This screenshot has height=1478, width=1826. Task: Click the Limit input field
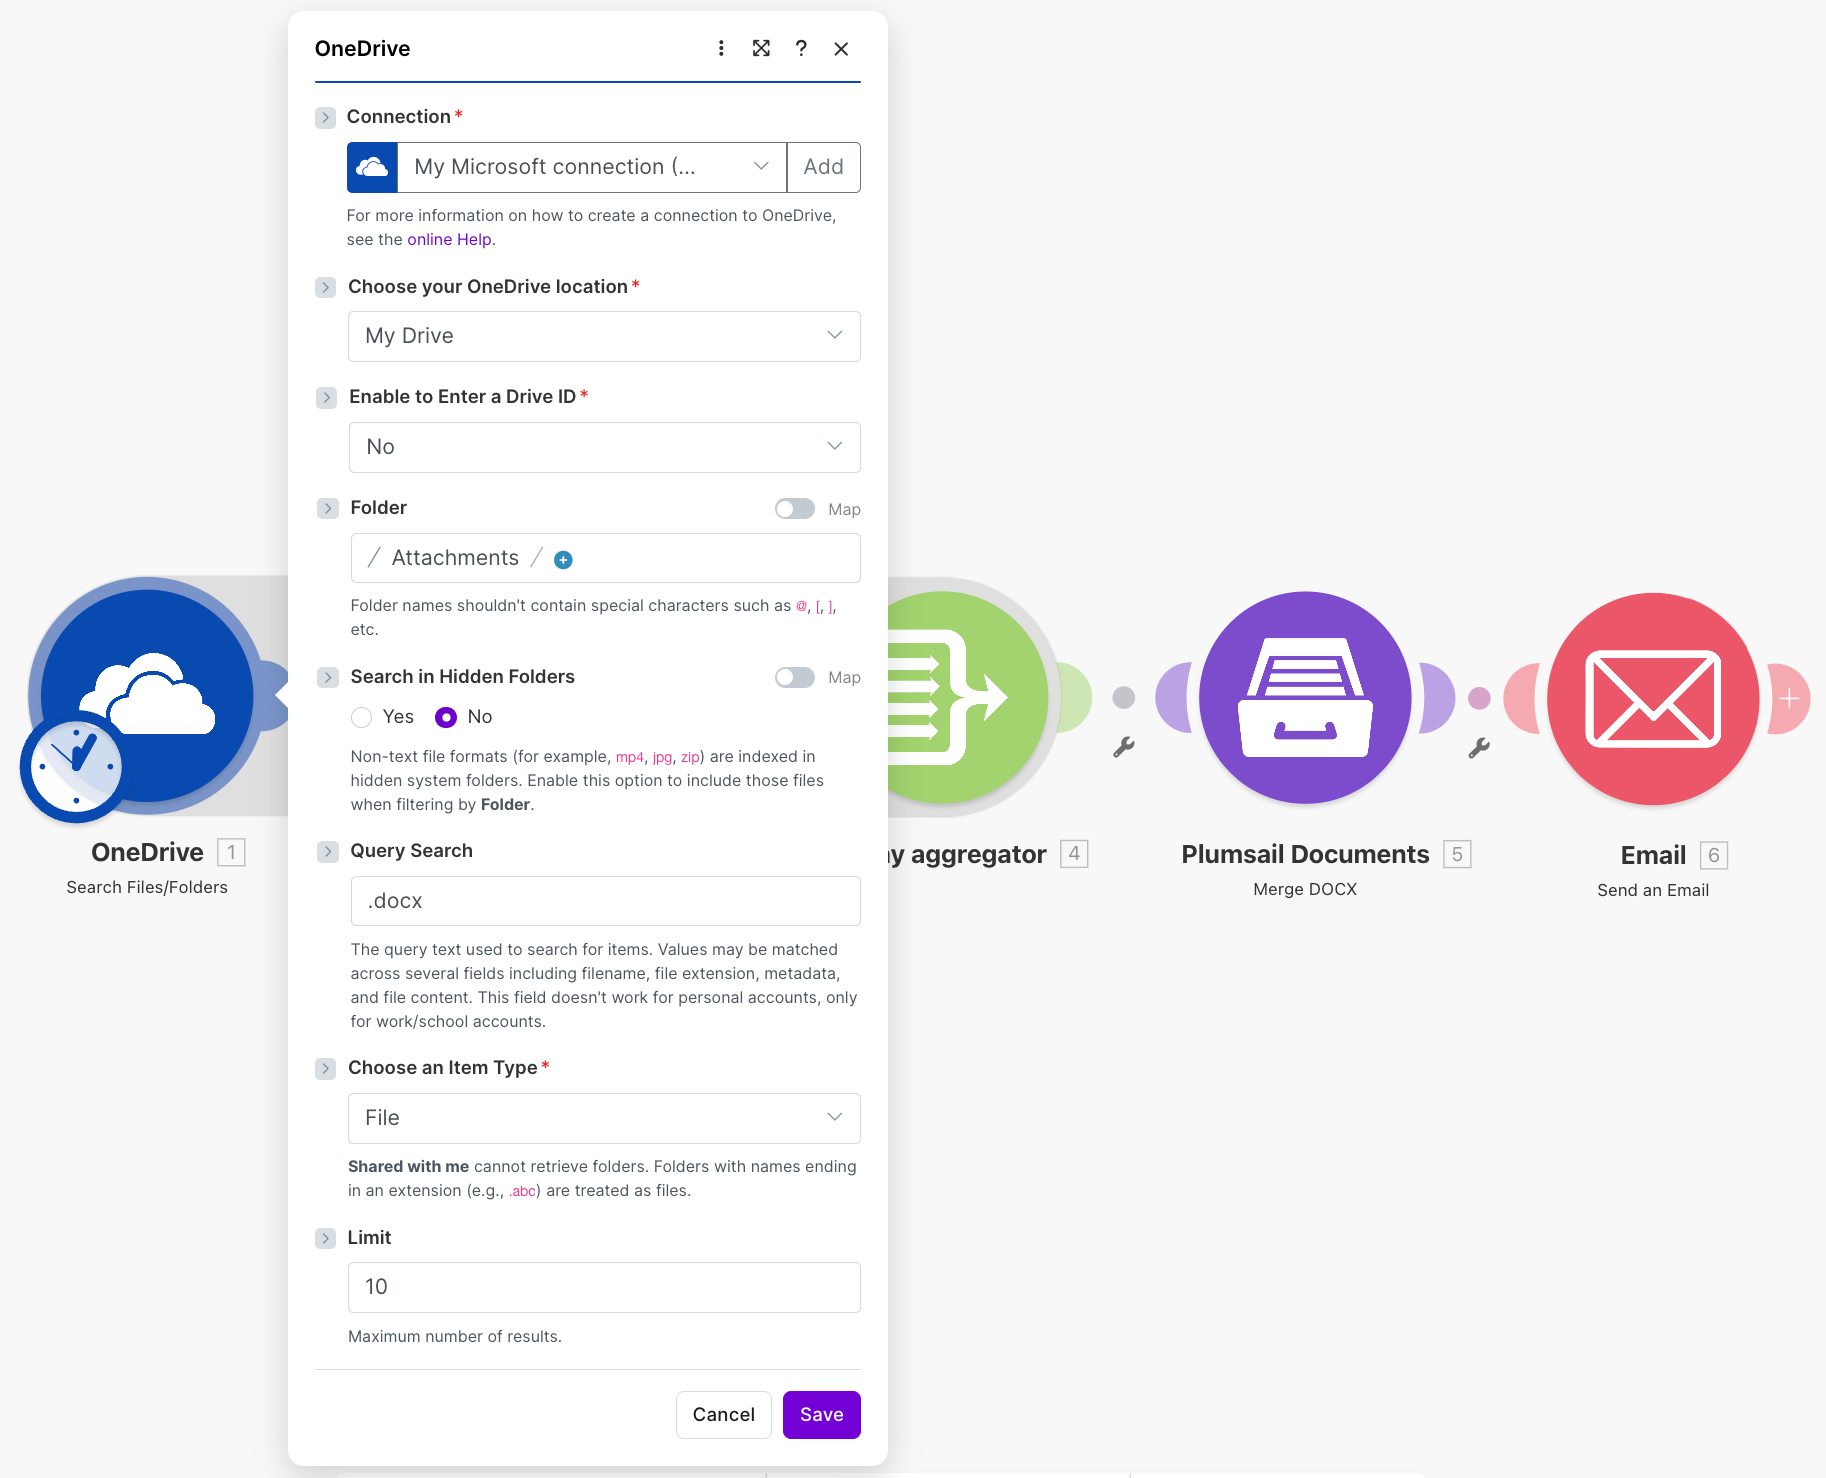tap(604, 1287)
